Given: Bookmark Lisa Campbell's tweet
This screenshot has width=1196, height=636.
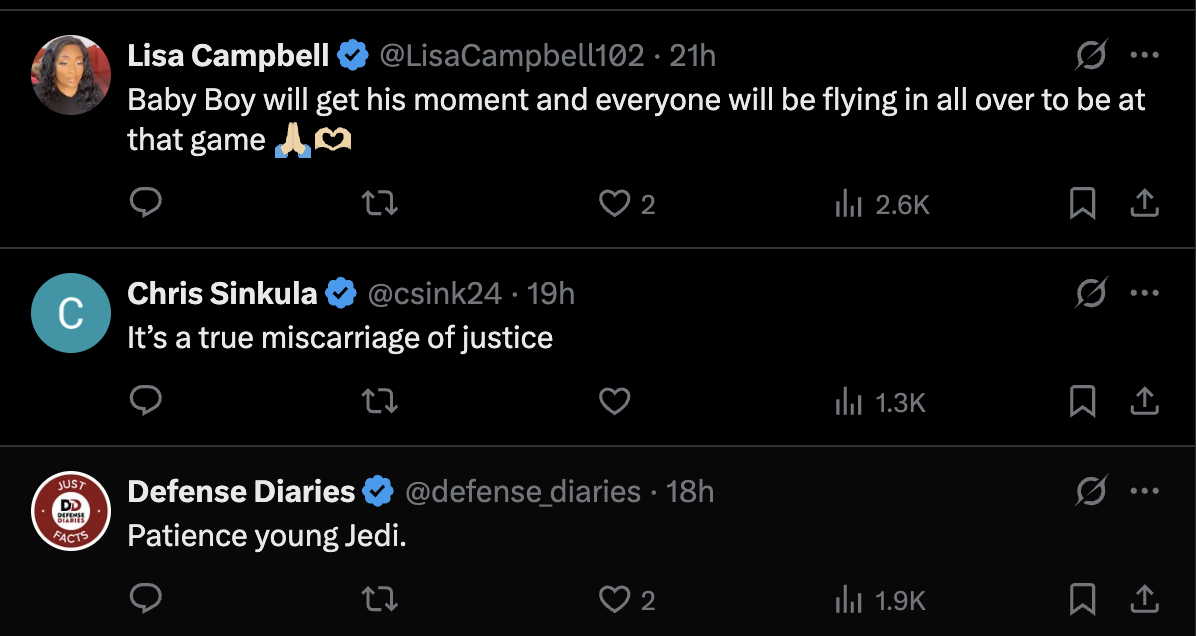Looking at the screenshot, I should [x=1082, y=204].
